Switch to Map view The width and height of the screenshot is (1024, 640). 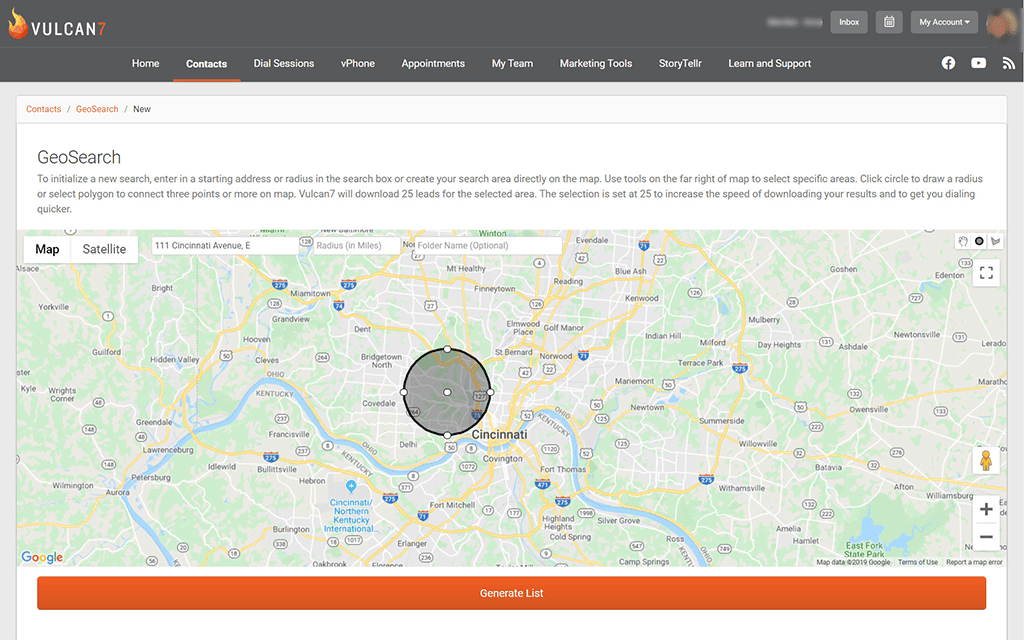[47, 249]
